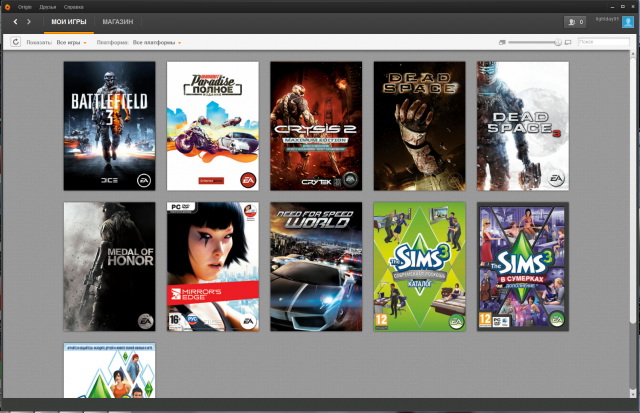
Task: Click the Origin logo icon in title bar
Action: click(7, 7)
